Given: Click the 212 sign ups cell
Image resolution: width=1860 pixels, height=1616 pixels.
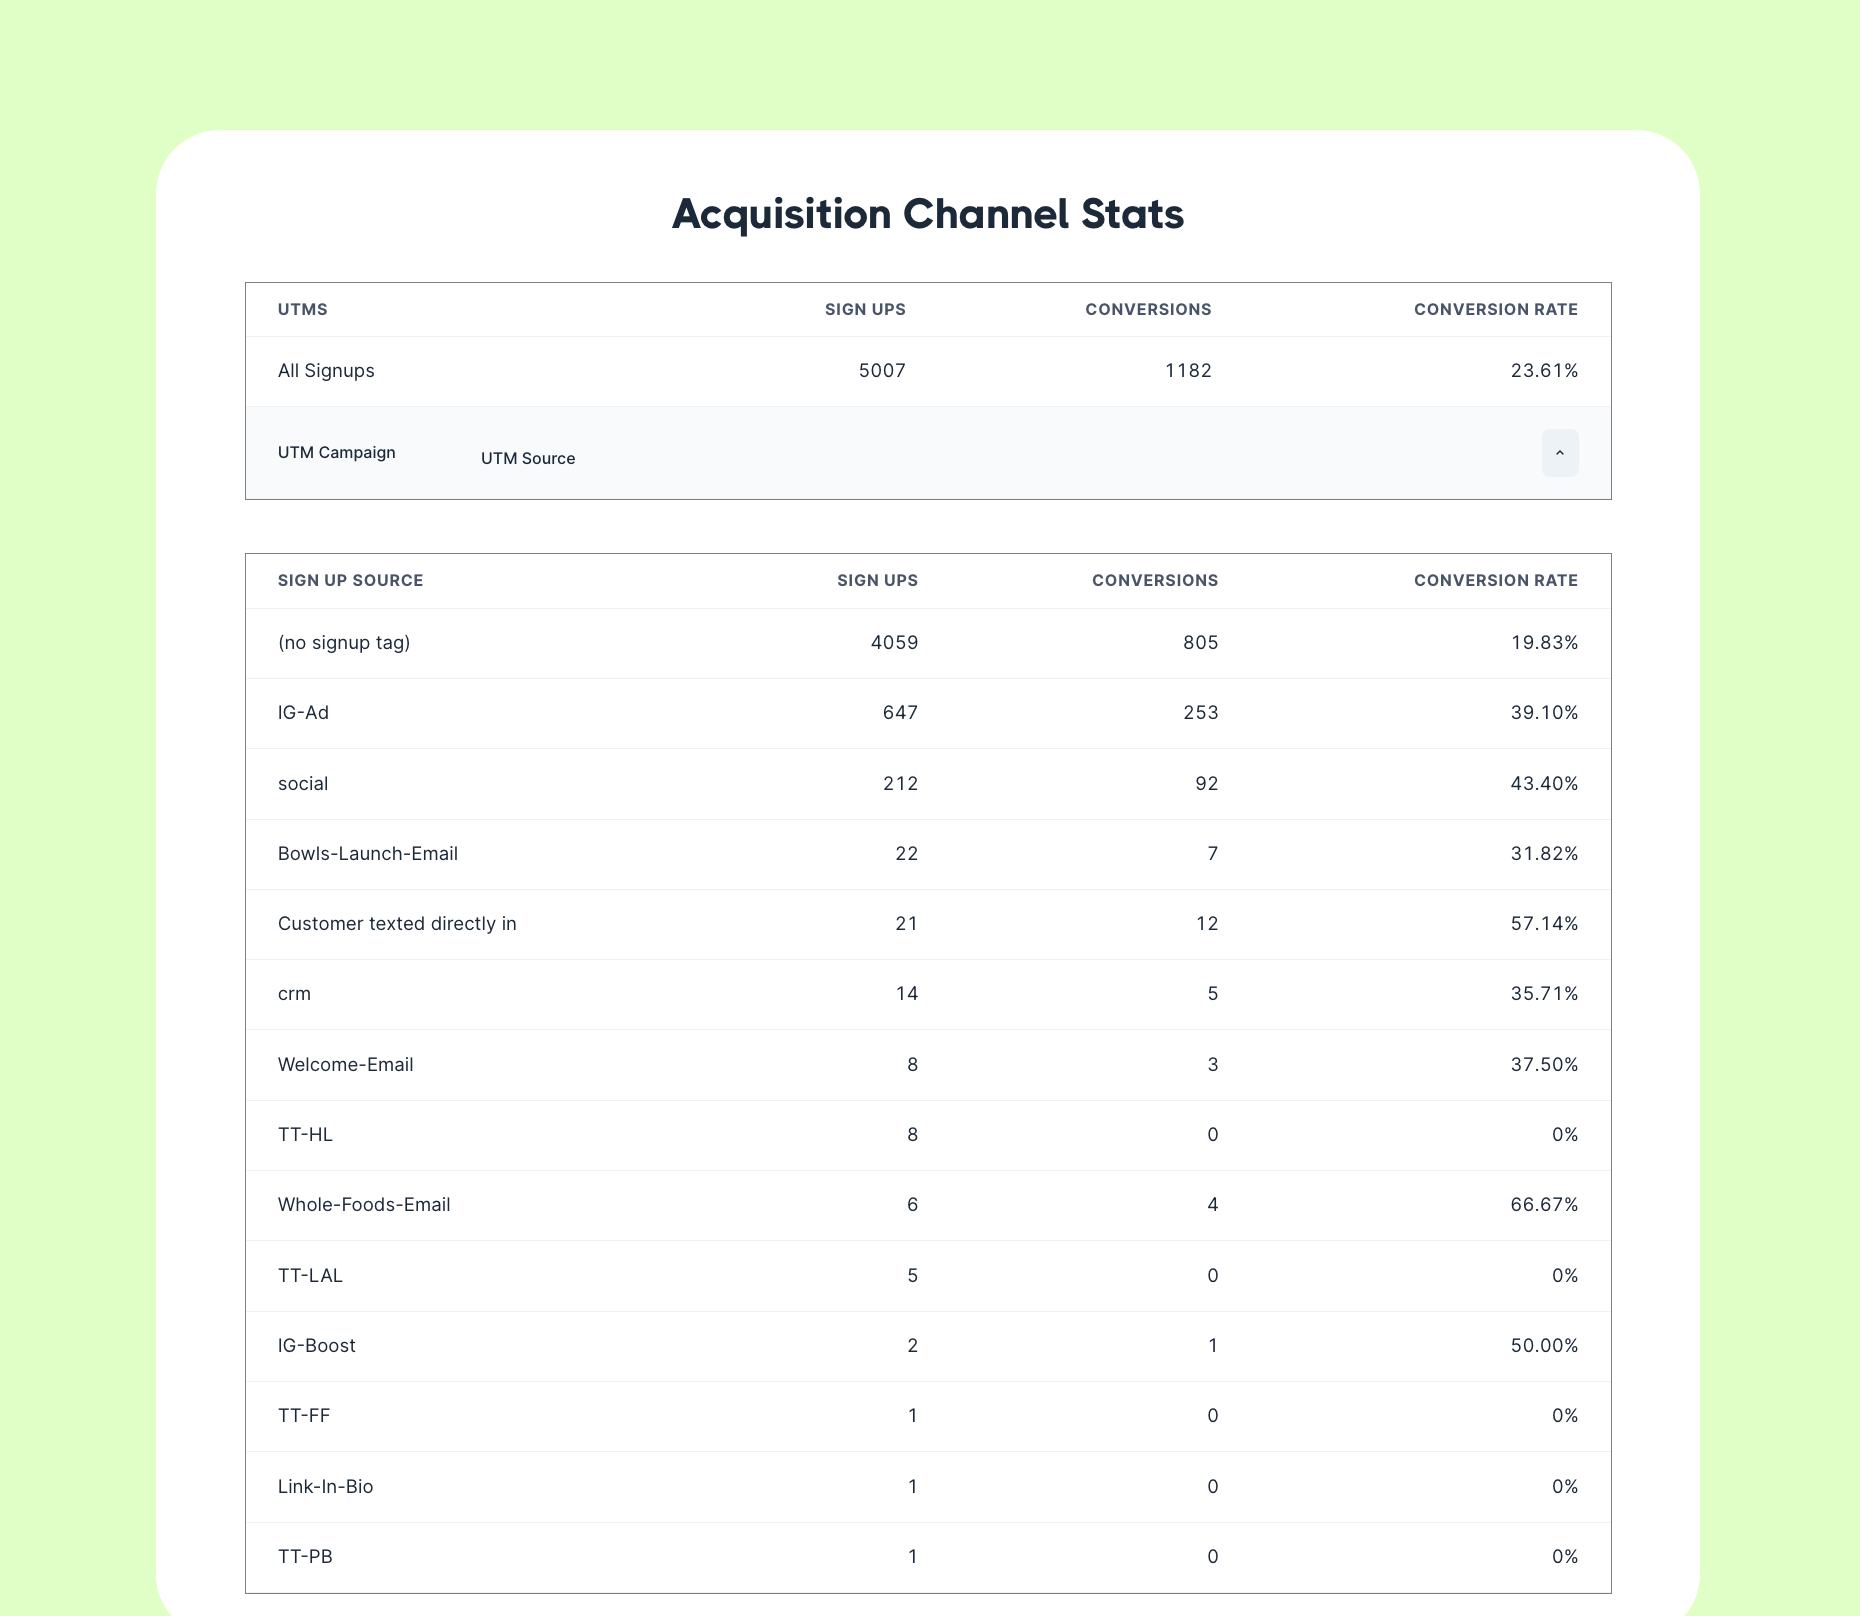Looking at the screenshot, I should [x=900, y=783].
